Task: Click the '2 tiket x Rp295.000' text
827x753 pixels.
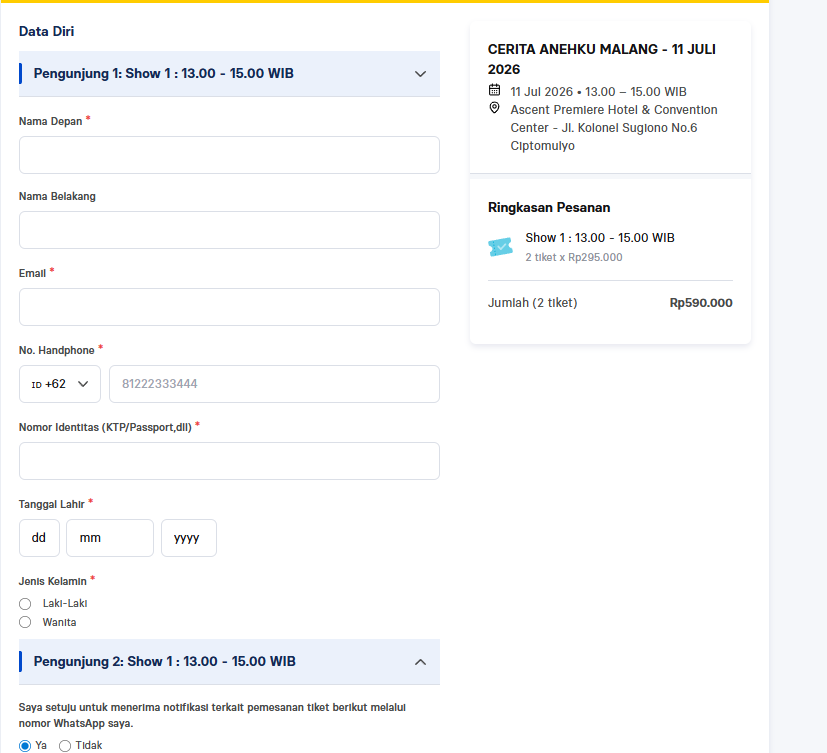Action: point(574,257)
